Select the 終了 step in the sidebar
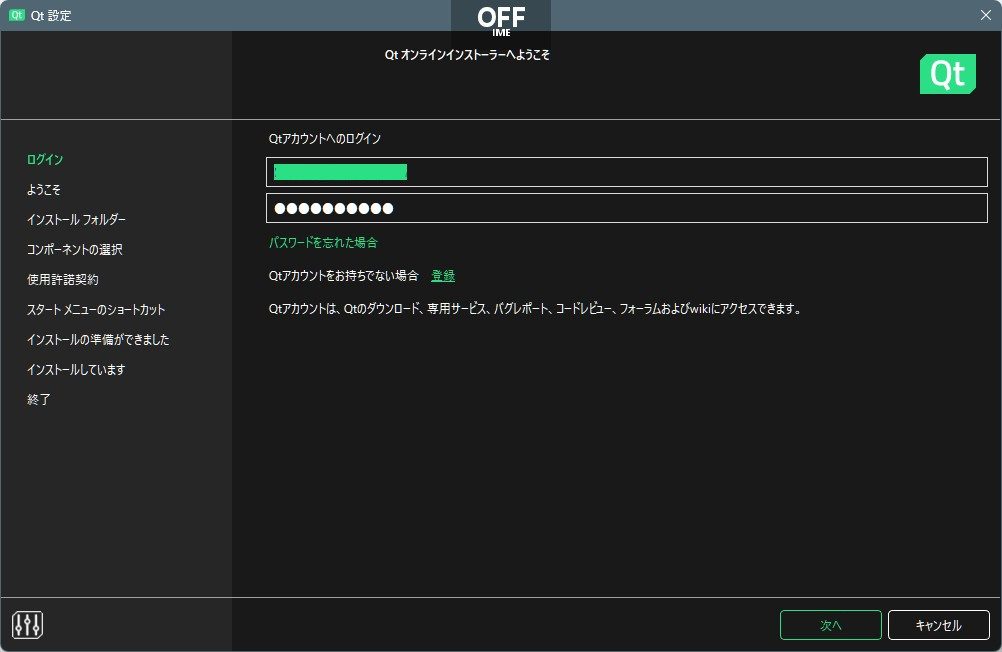This screenshot has width=1002, height=652. [x=38, y=400]
